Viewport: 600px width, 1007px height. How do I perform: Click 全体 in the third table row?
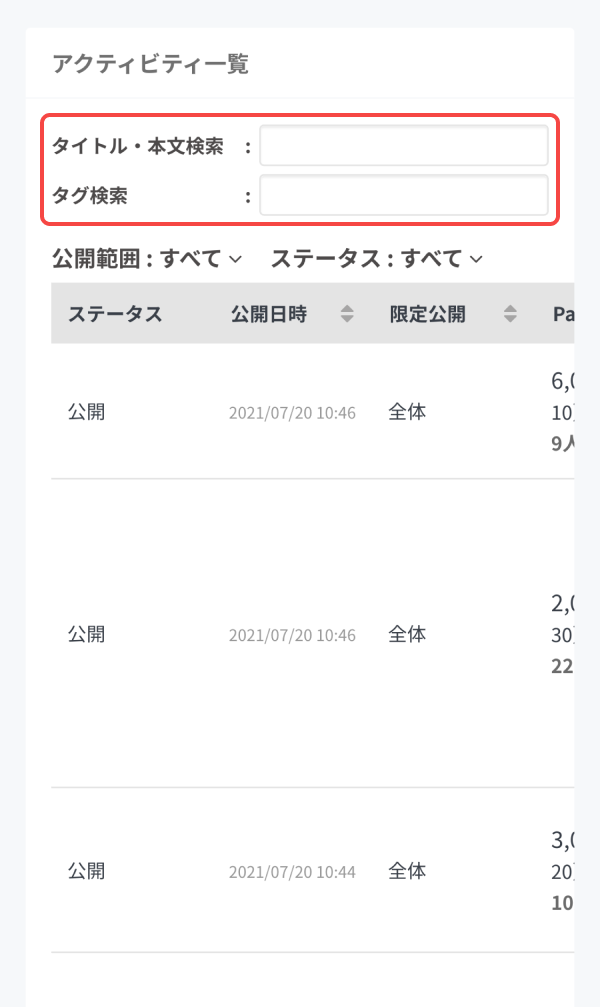(407, 871)
